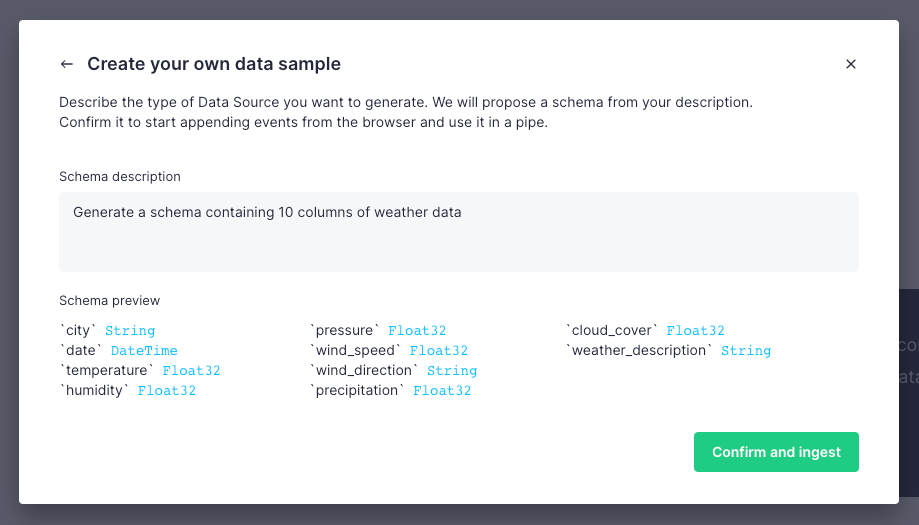This screenshot has height=525, width=919.
Task: Click the `humidity` column entry
Action: (x=95, y=391)
